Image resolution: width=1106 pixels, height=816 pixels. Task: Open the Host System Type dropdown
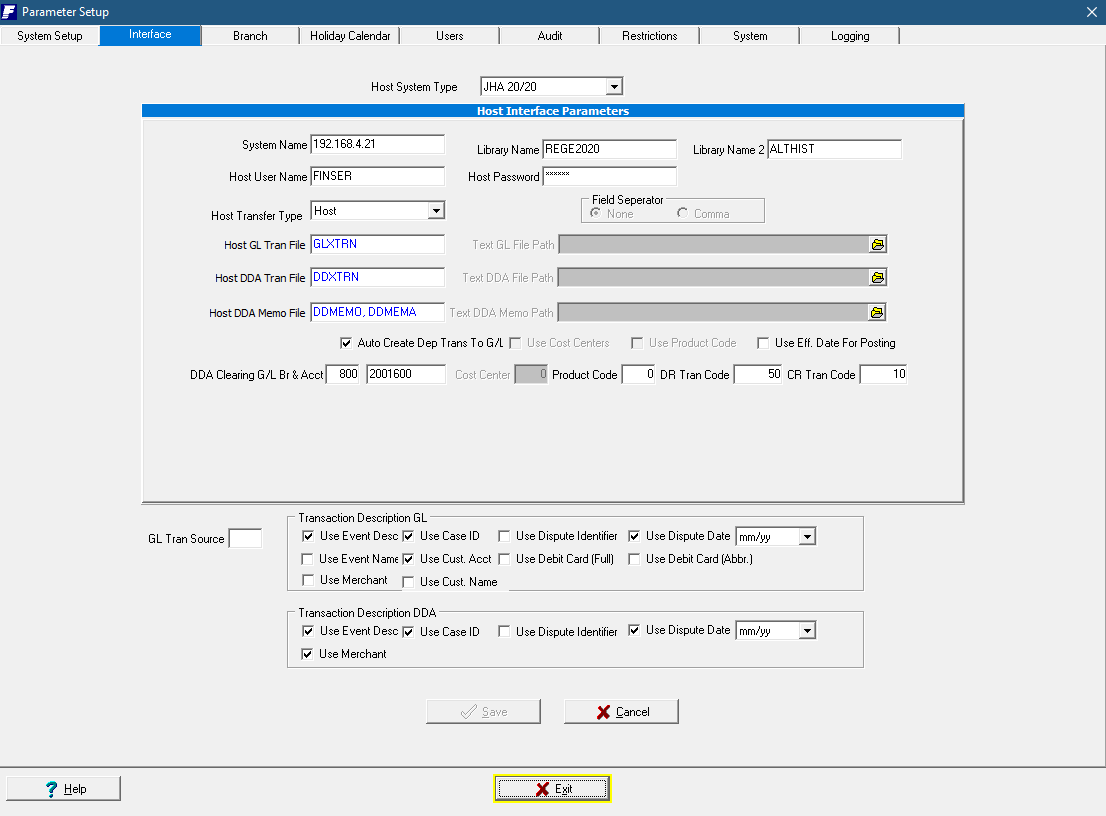614,87
